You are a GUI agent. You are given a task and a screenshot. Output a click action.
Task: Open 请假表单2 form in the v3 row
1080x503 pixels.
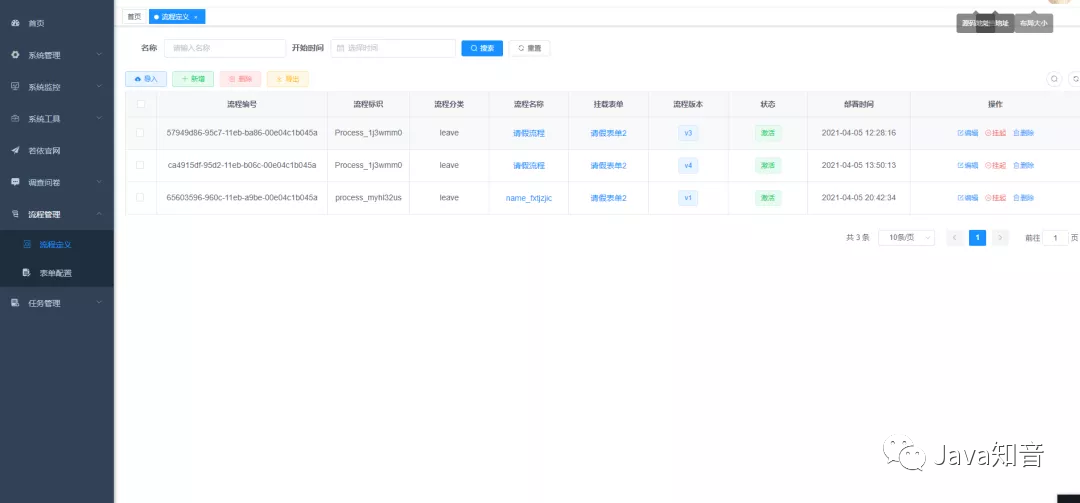coord(608,133)
